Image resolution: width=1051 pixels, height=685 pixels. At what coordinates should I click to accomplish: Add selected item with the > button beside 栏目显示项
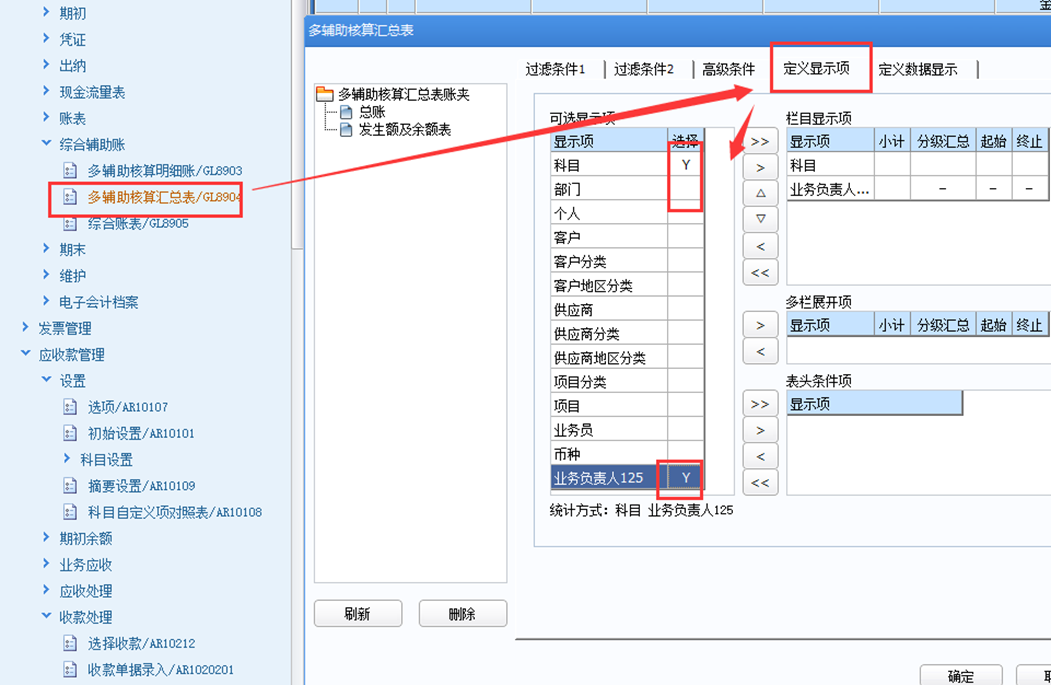click(x=760, y=168)
